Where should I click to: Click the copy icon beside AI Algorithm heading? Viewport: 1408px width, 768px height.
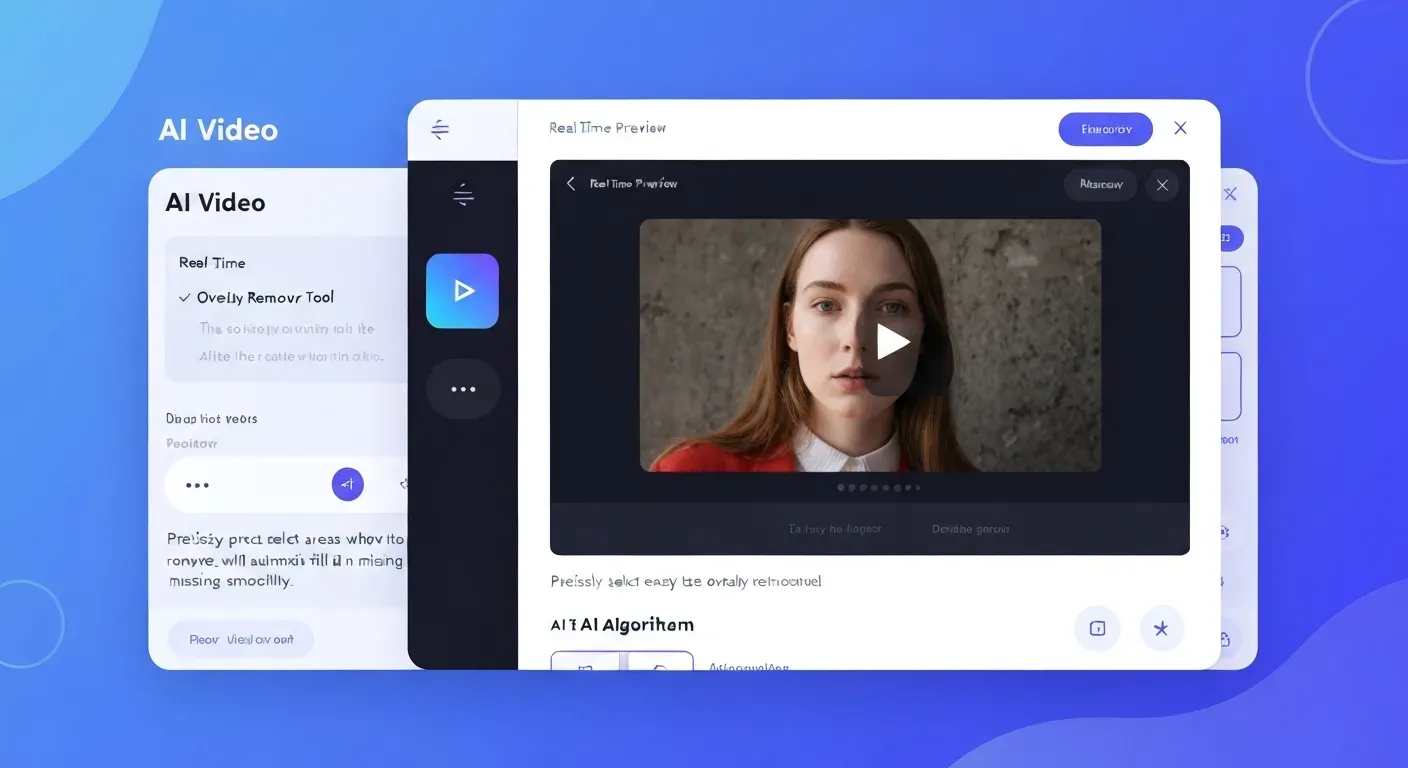[x=1097, y=628]
